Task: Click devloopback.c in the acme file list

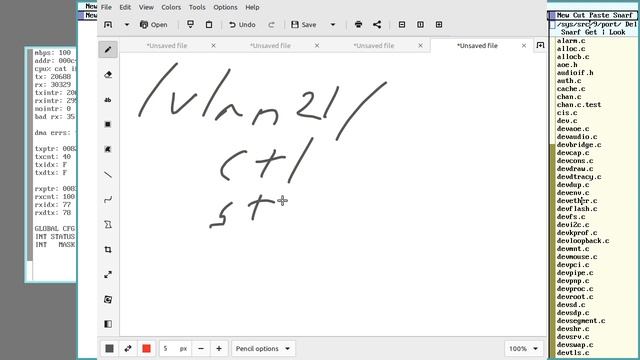Action: pos(583,241)
